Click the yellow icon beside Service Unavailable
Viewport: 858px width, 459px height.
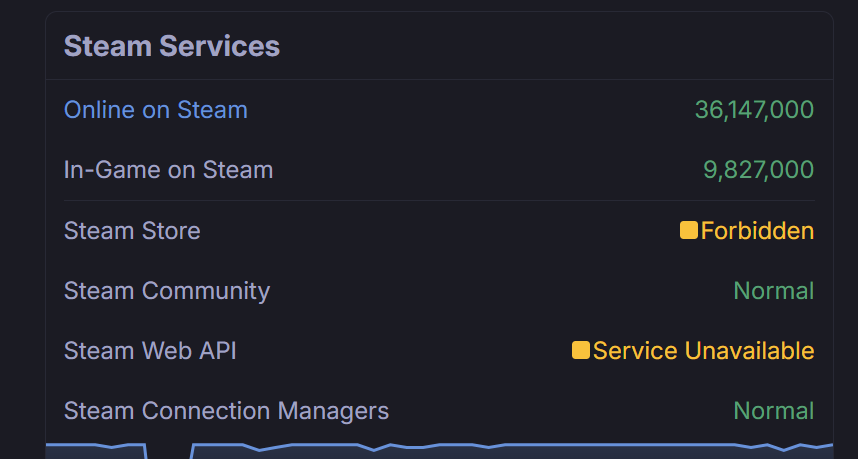tap(581, 350)
